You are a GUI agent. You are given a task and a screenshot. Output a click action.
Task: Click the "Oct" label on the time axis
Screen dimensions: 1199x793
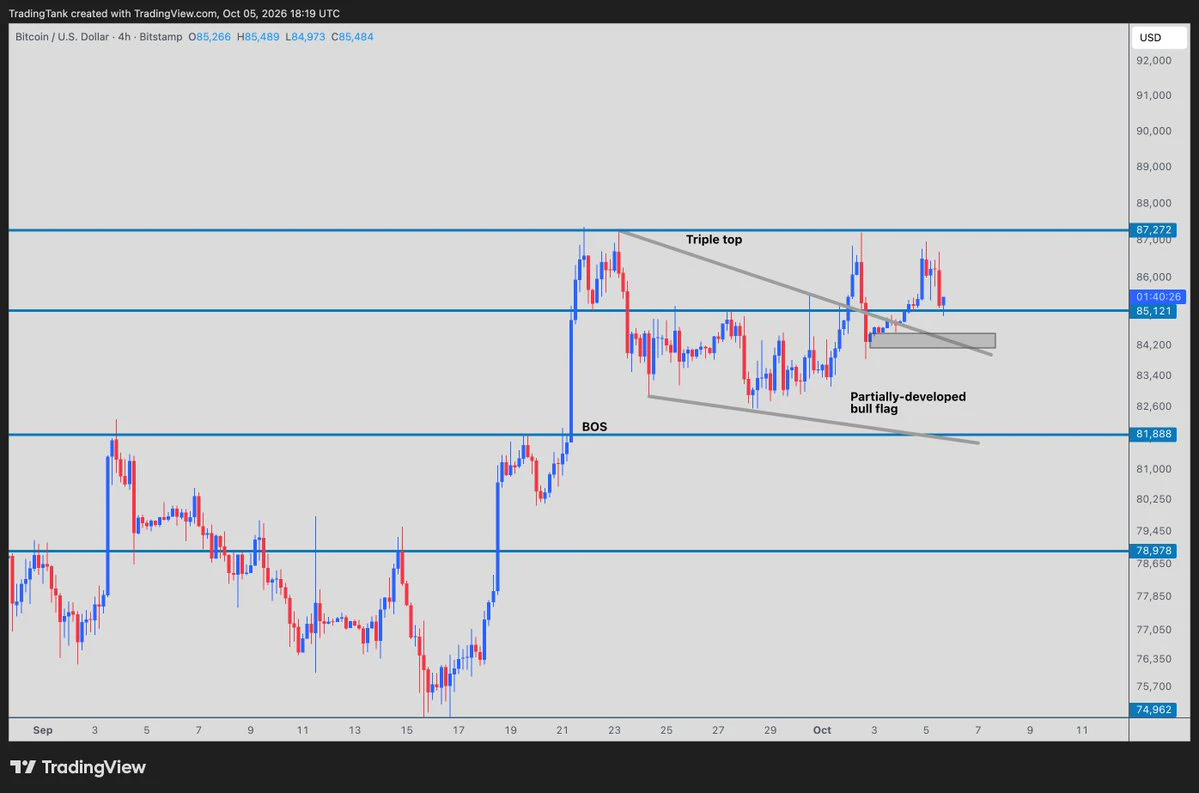pos(822,730)
